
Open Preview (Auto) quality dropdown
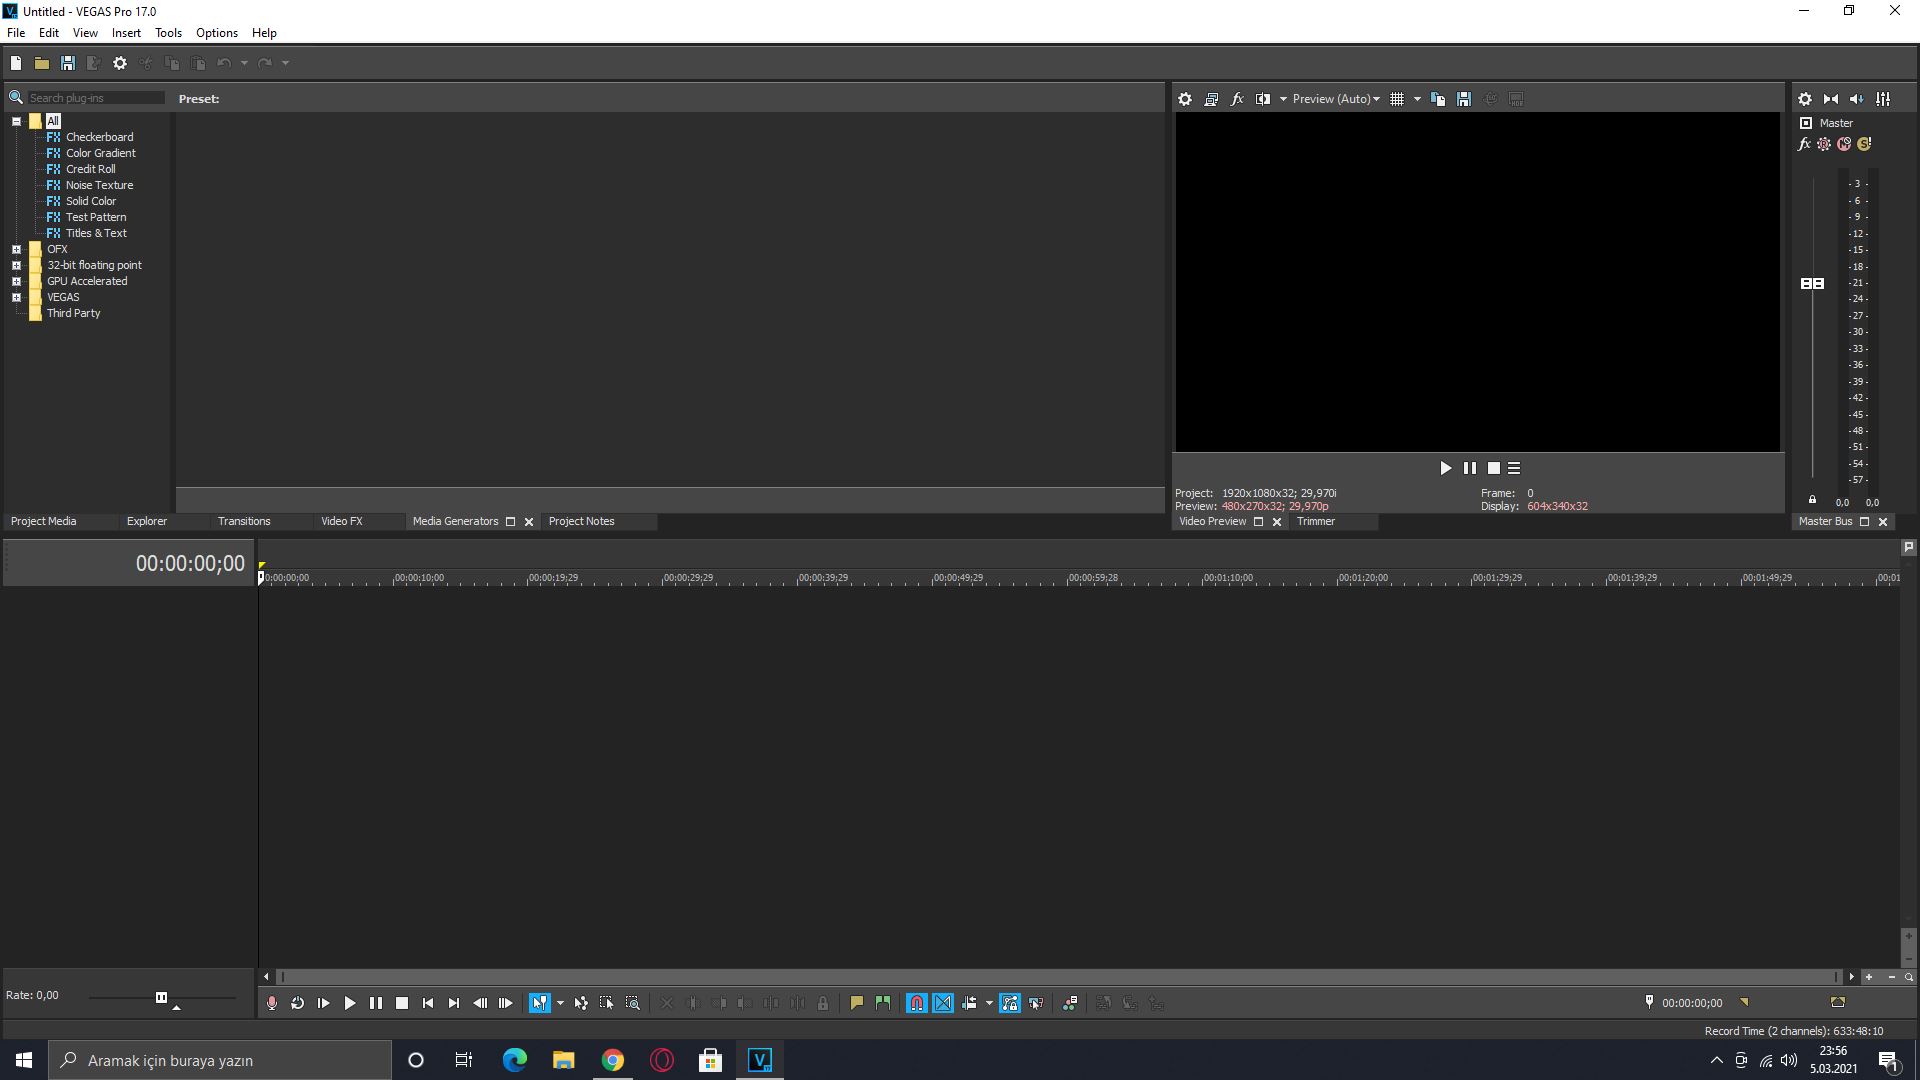1335,99
